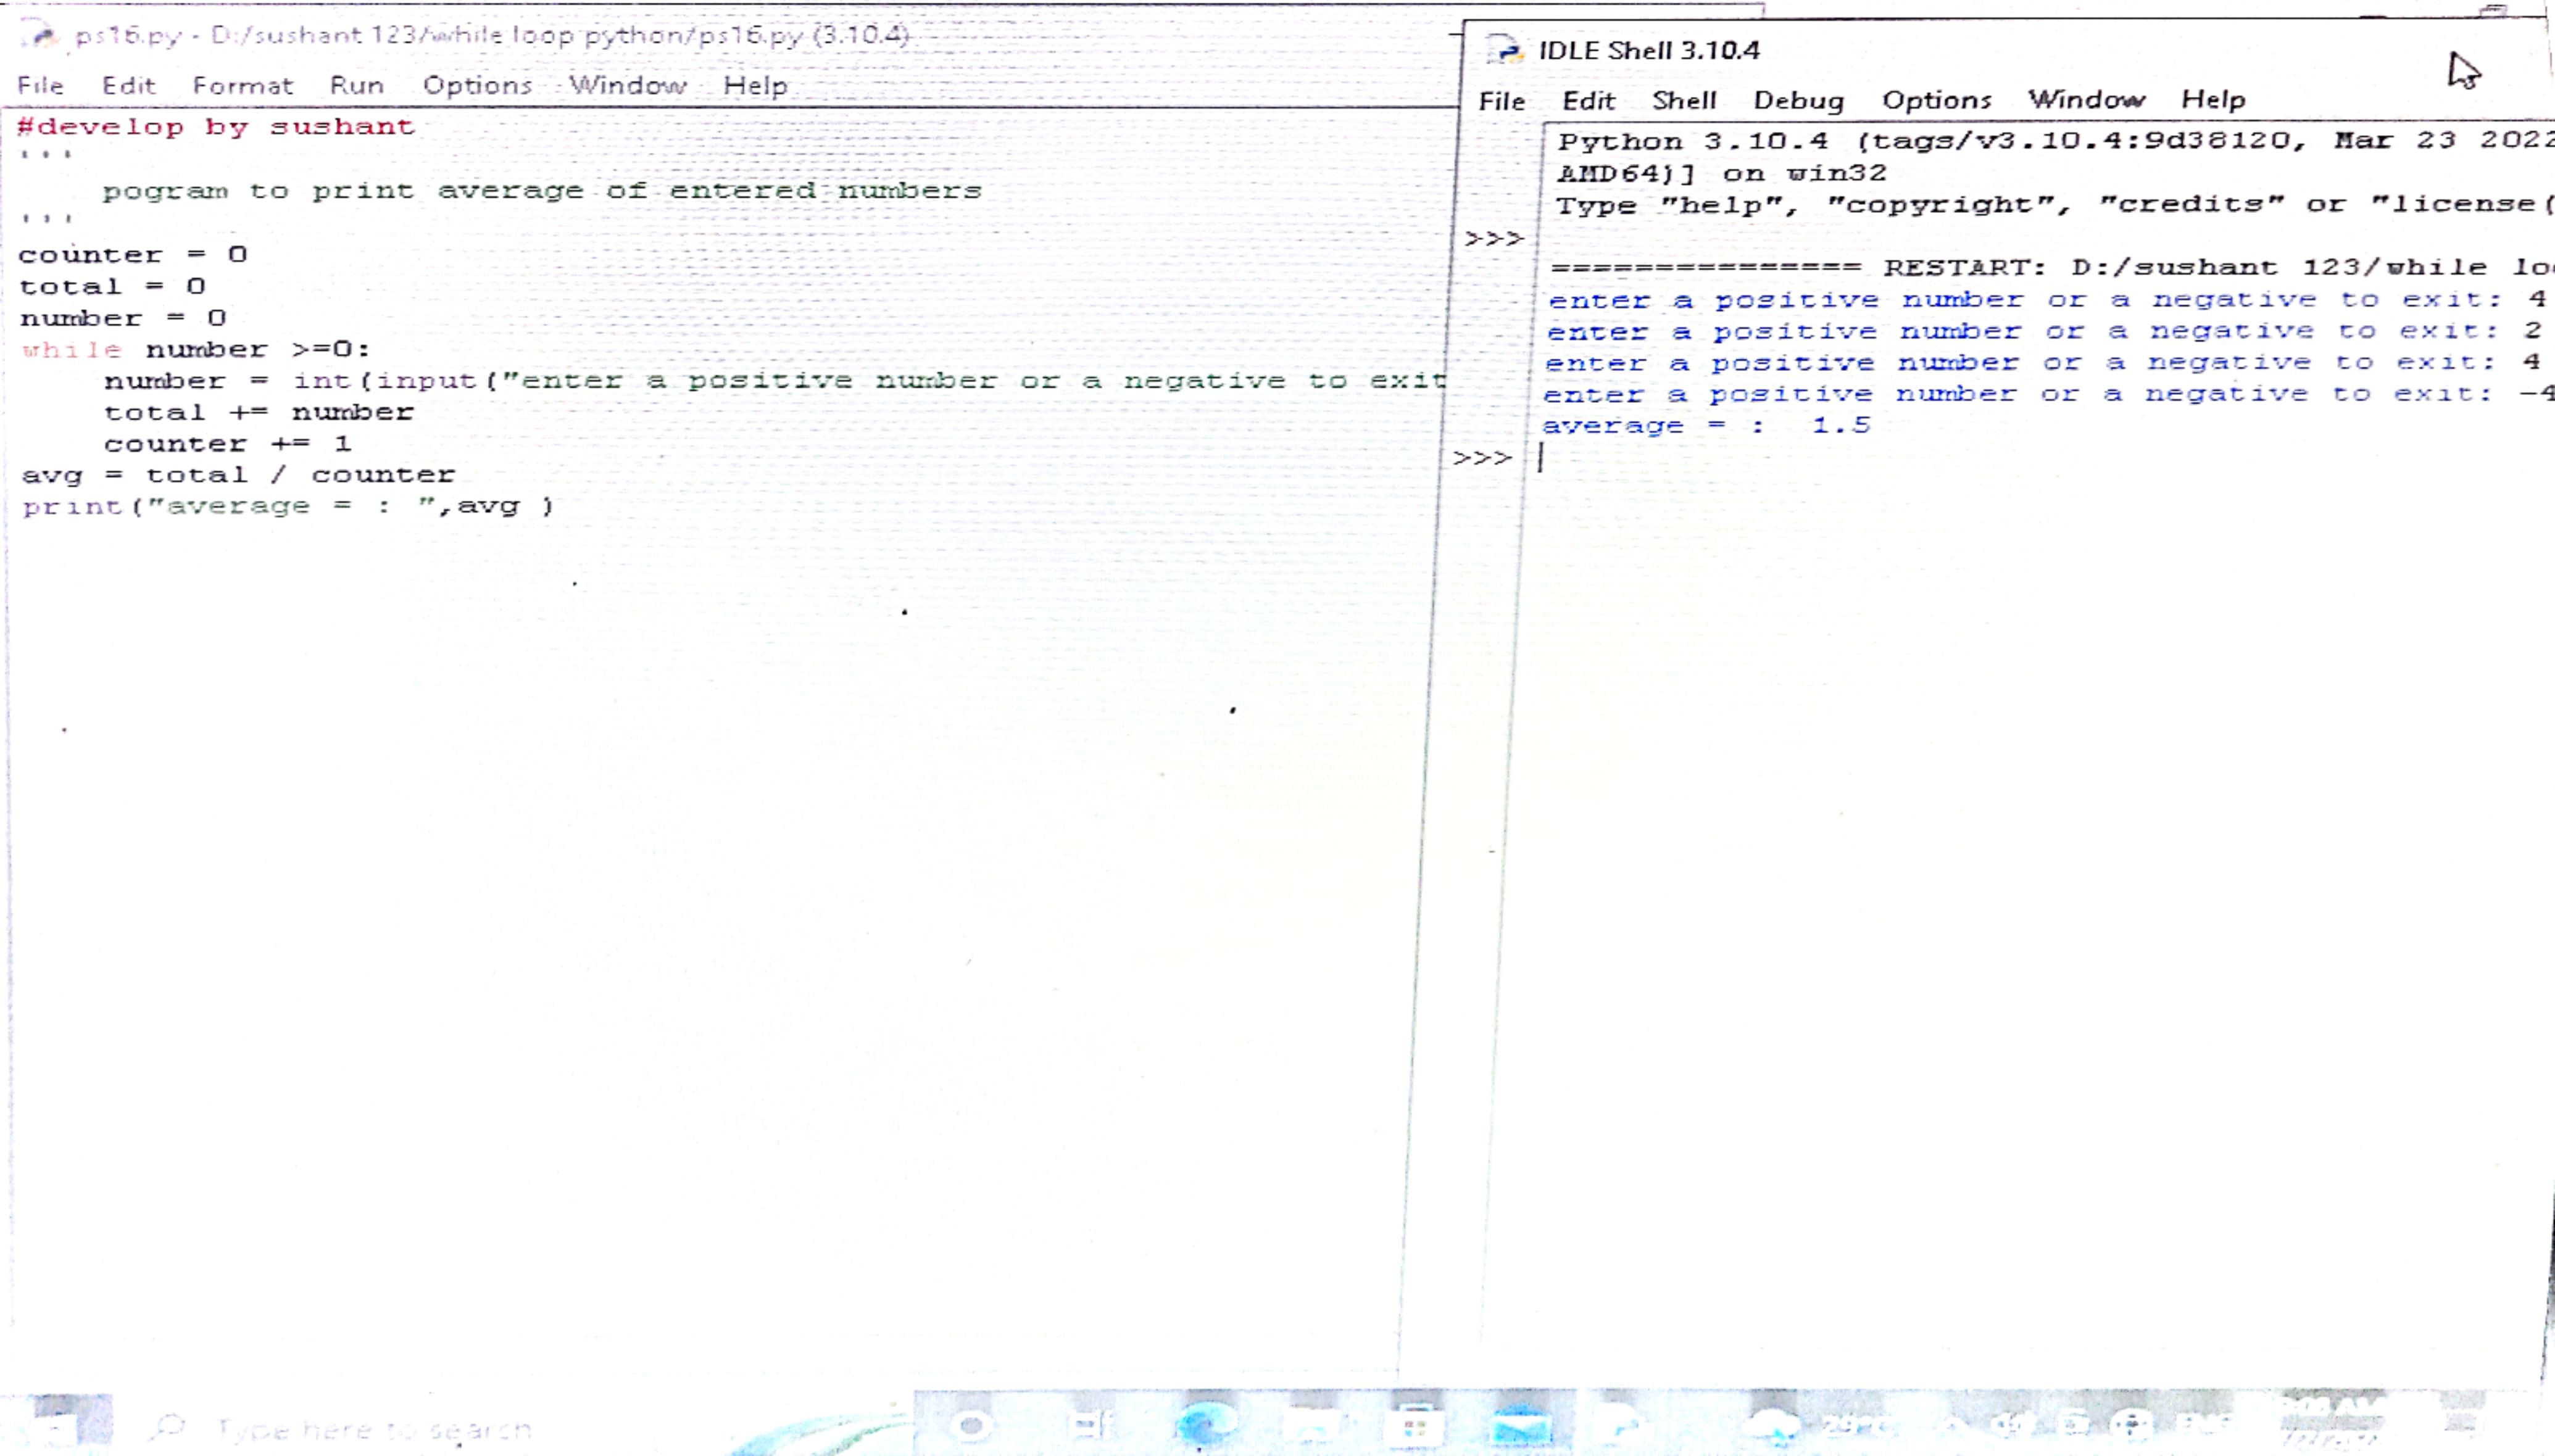Open Mail app from taskbar
Screen dimensions: 2555x1456
(x=1521, y=1424)
